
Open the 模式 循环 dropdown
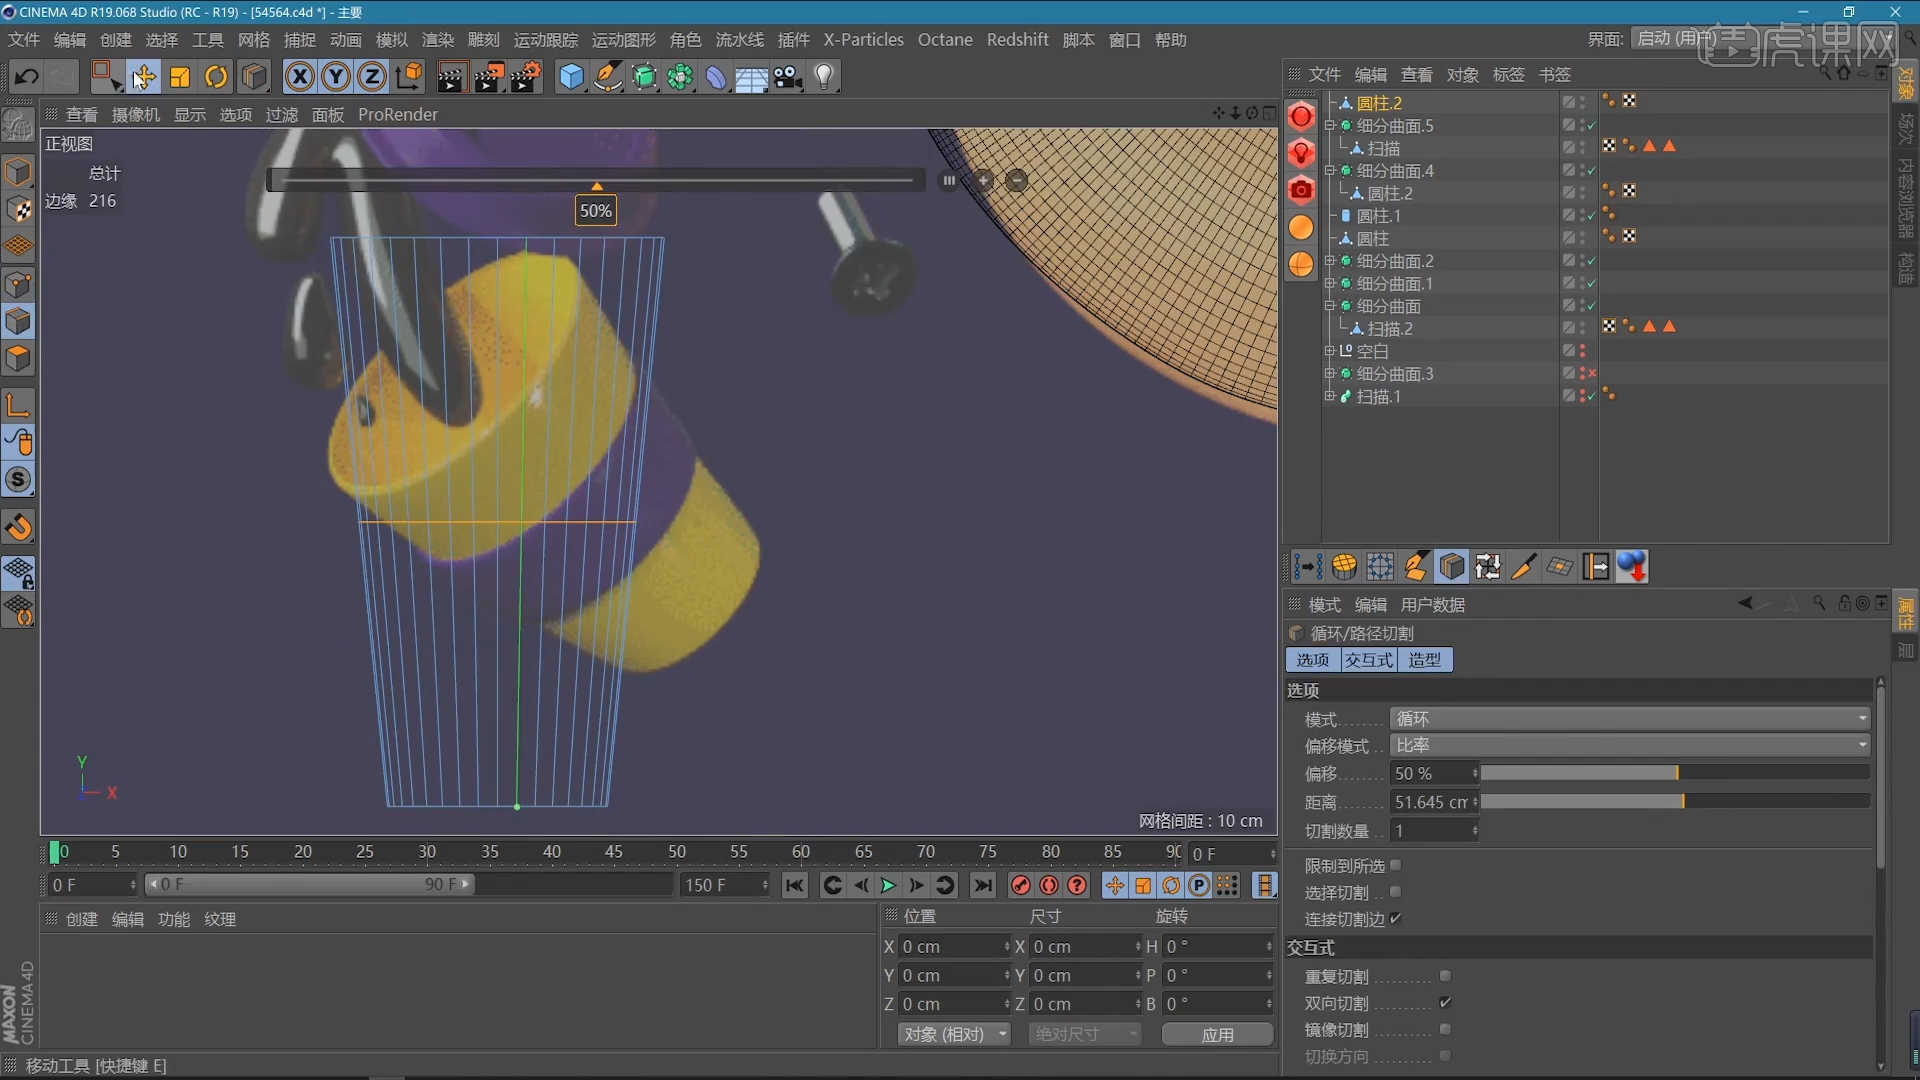pyautogui.click(x=1630, y=719)
